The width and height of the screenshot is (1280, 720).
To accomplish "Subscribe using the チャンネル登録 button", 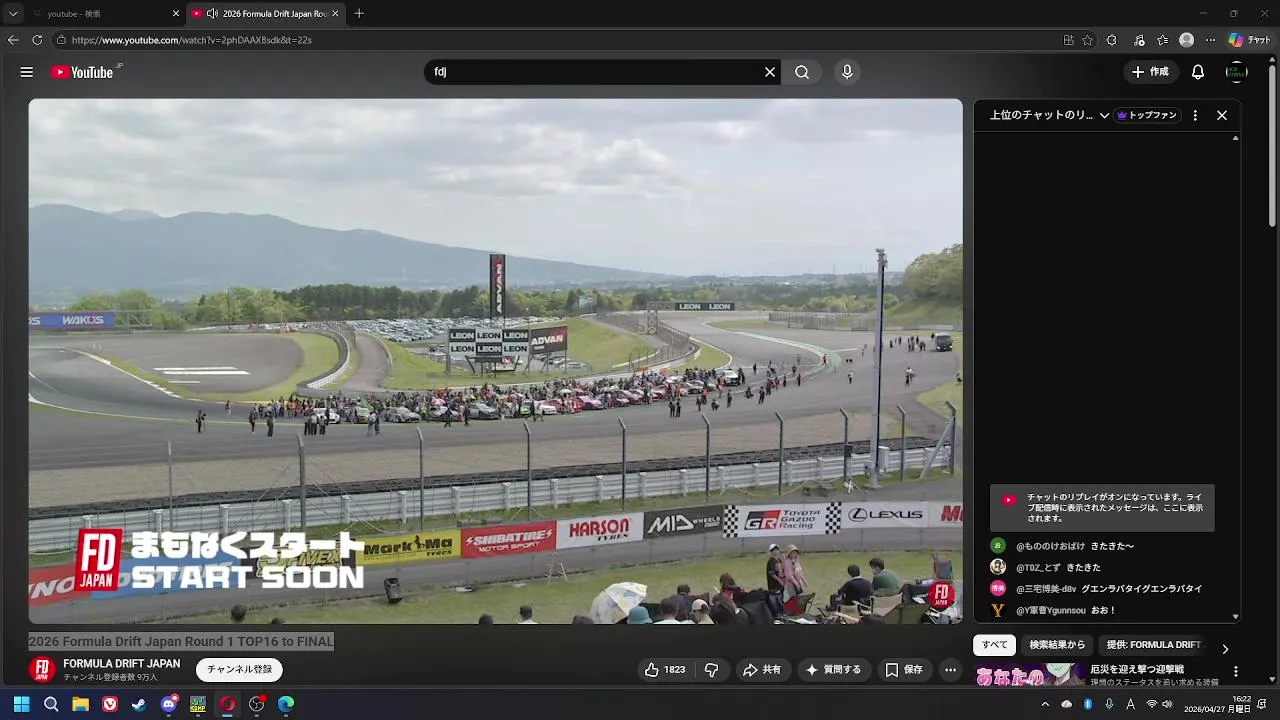I will click(240, 670).
